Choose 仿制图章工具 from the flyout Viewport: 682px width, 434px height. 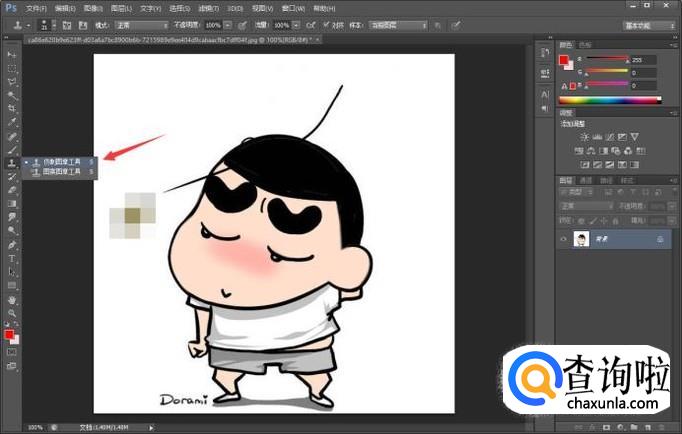(x=60, y=162)
